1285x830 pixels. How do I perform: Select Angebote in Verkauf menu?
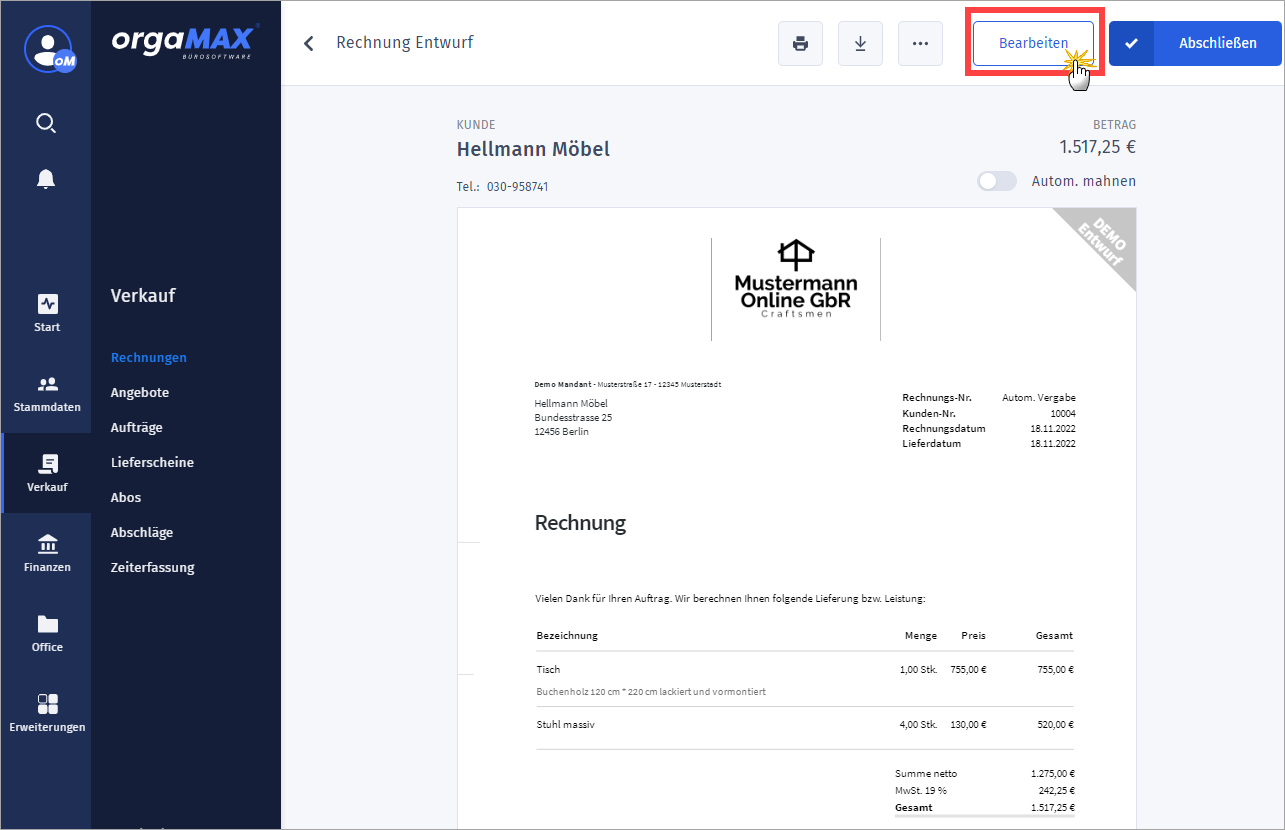point(140,393)
